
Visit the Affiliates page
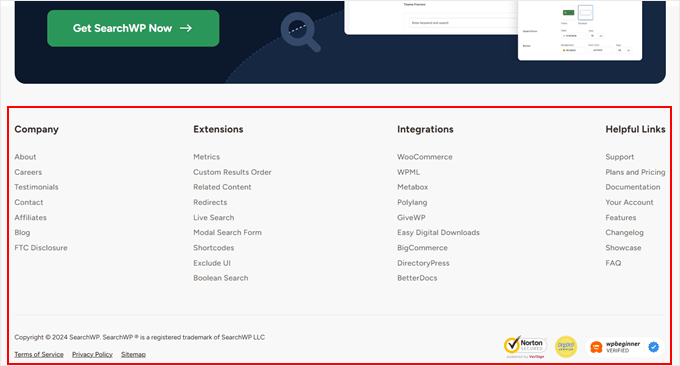(30, 218)
